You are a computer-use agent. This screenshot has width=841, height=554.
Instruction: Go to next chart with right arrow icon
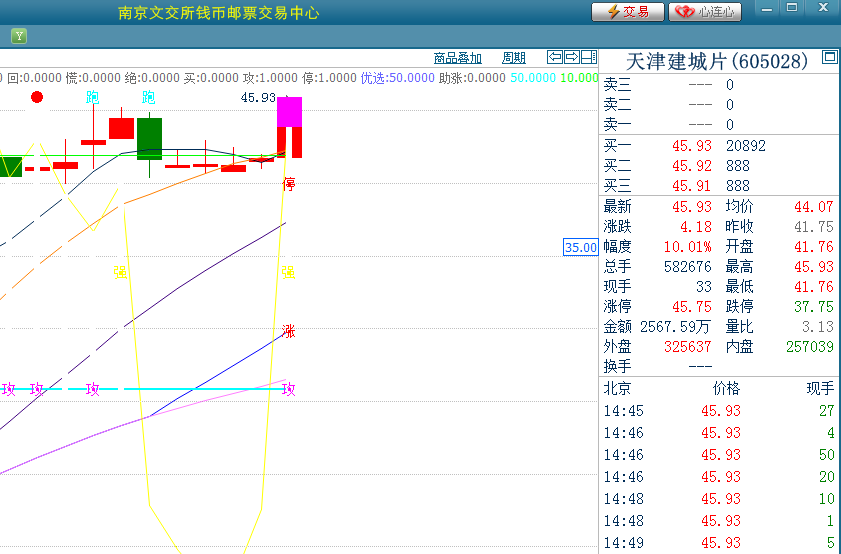572,57
